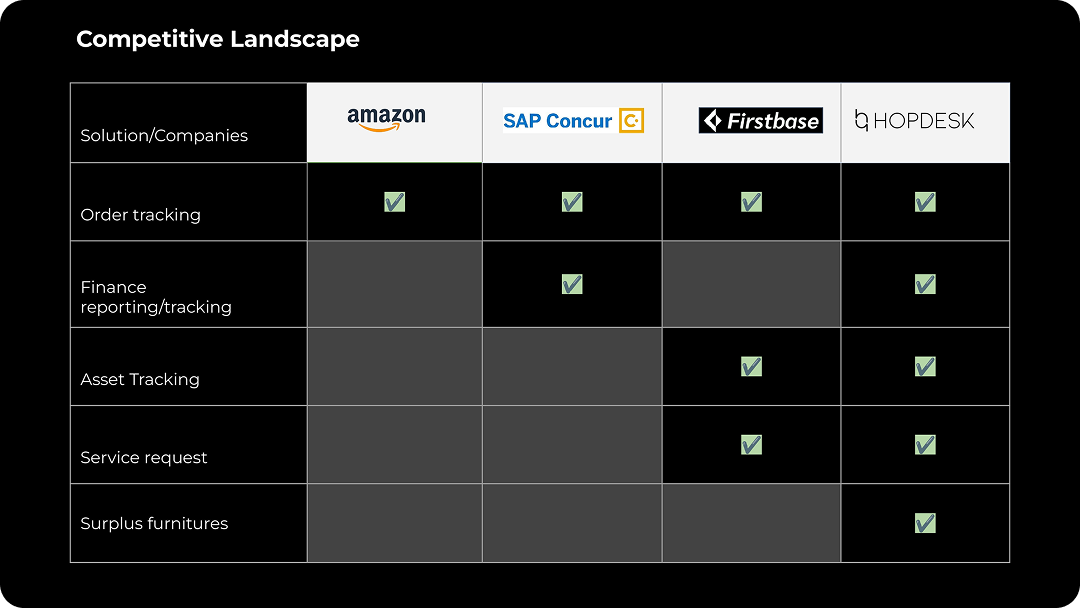
Task: Click the Hopdesk logo
Action: coord(914,121)
